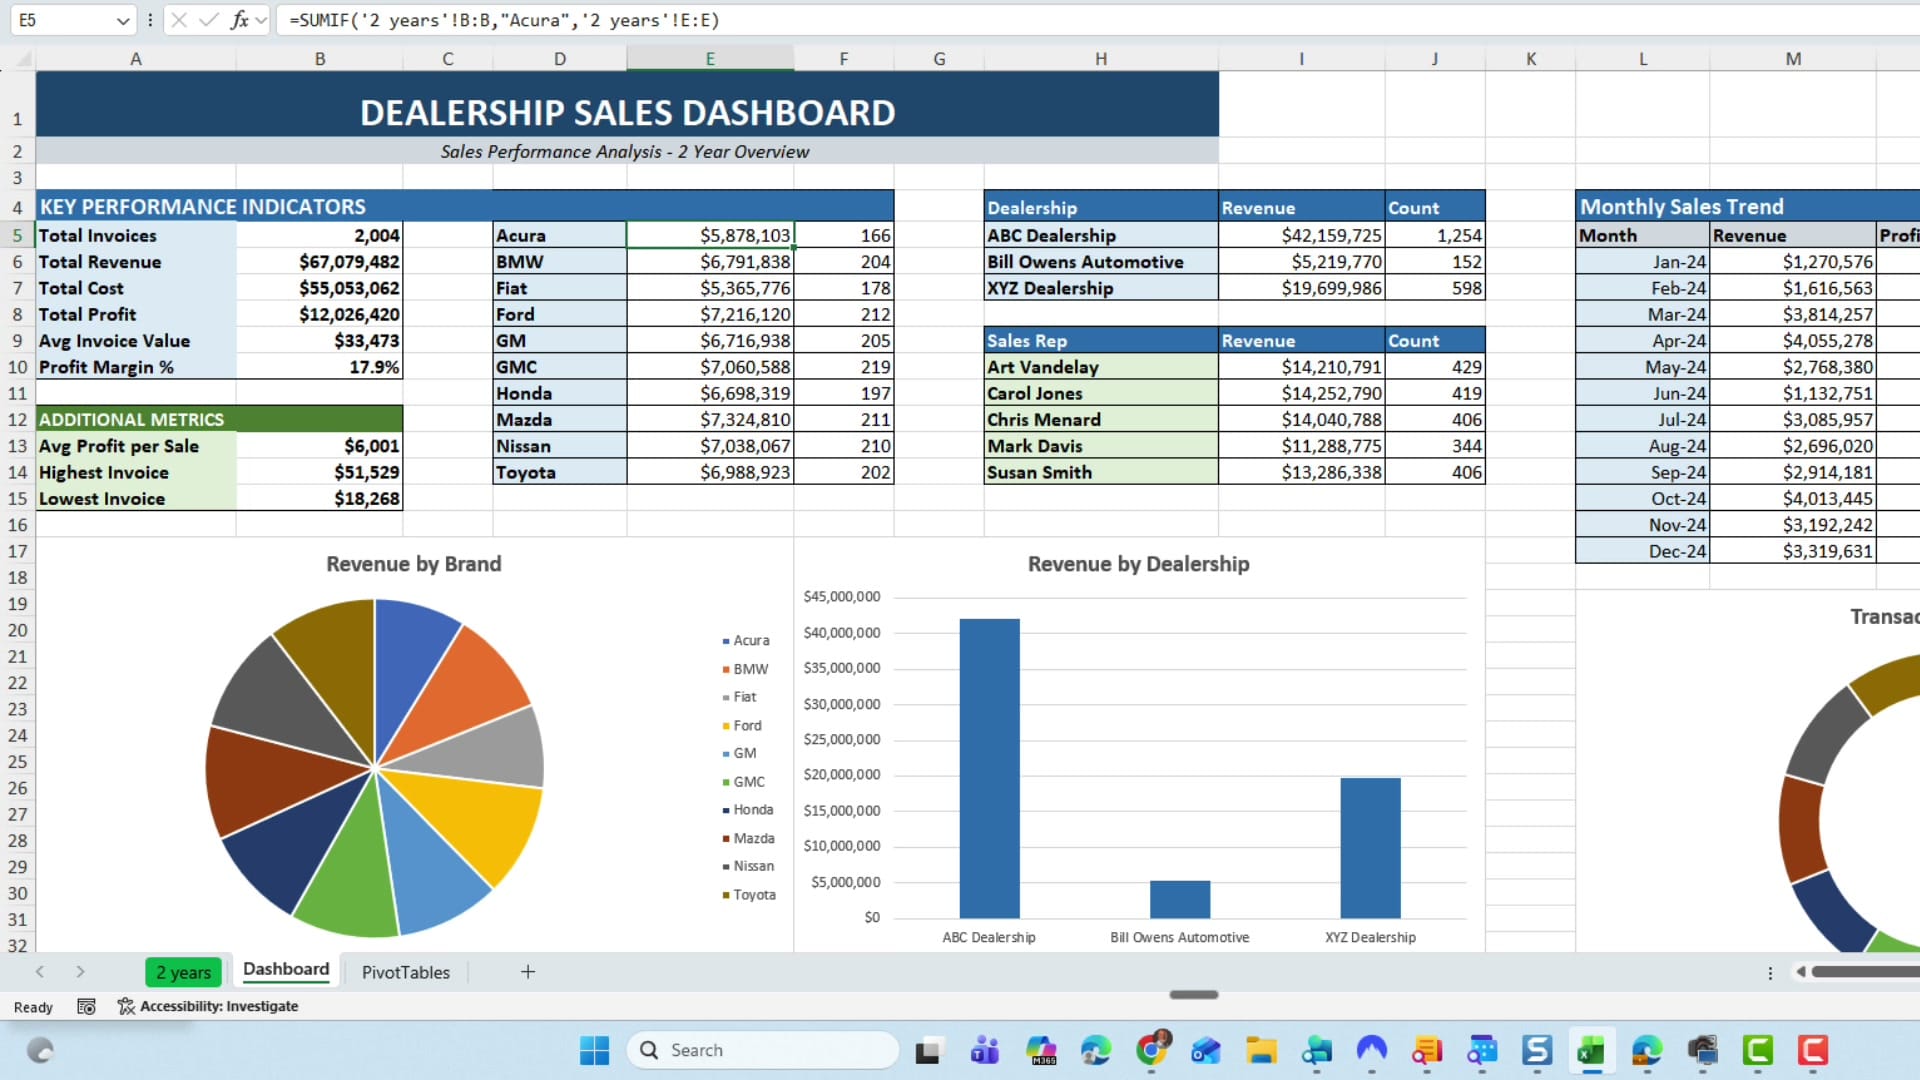Switch to the PivotTables sheet tab

click(405, 971)
